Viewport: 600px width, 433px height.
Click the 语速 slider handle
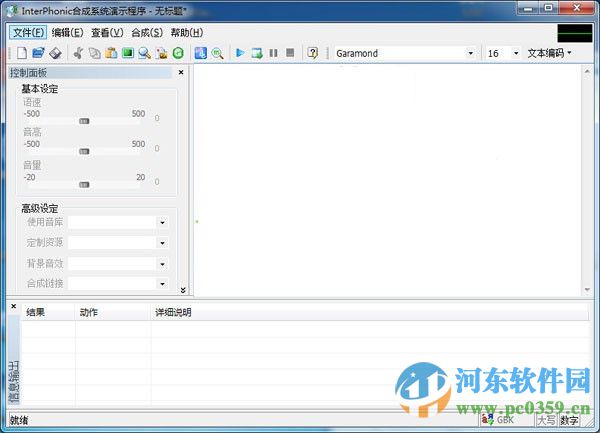(x=84, y=121)
